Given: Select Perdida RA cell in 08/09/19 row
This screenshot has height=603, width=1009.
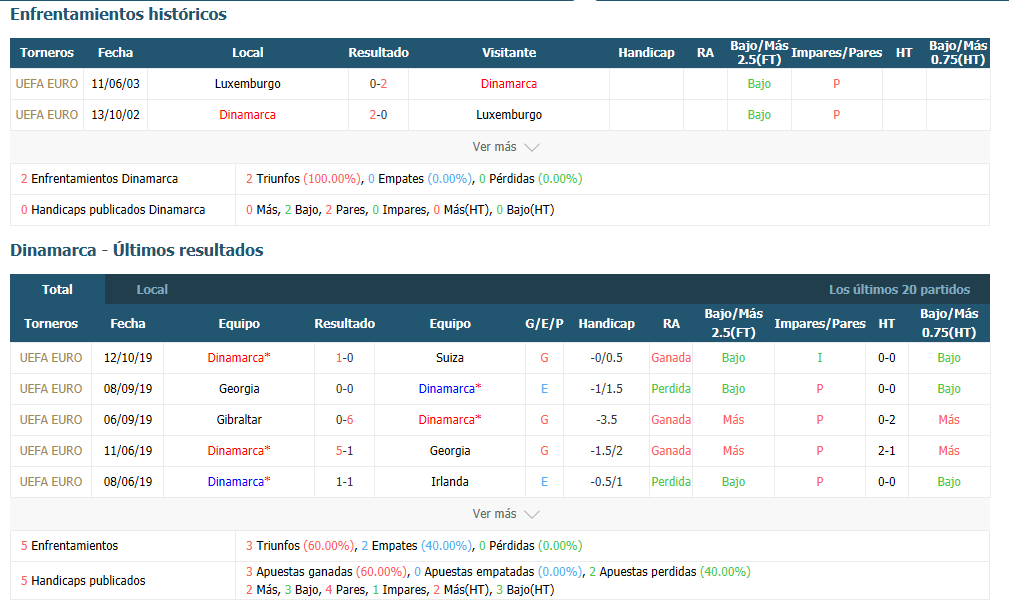Looking at the screenshot, I should tap(671, 389).
